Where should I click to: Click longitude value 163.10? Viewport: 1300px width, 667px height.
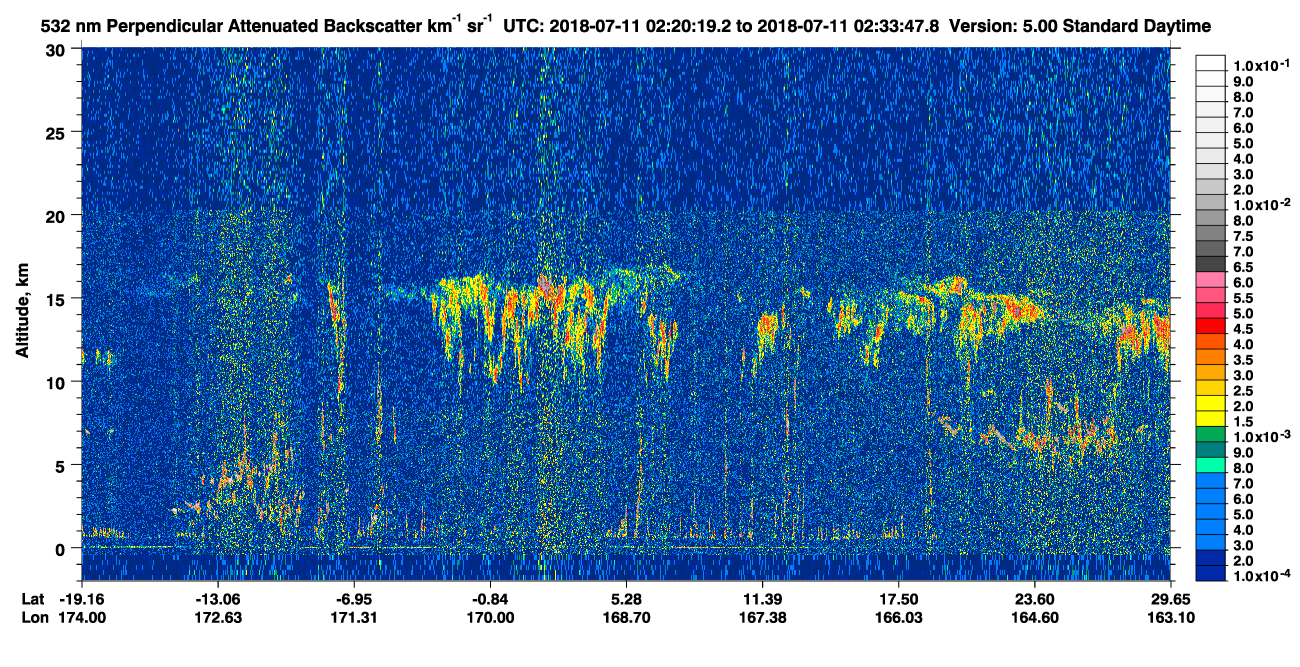pyautogui.click(x=1171, y=617)
